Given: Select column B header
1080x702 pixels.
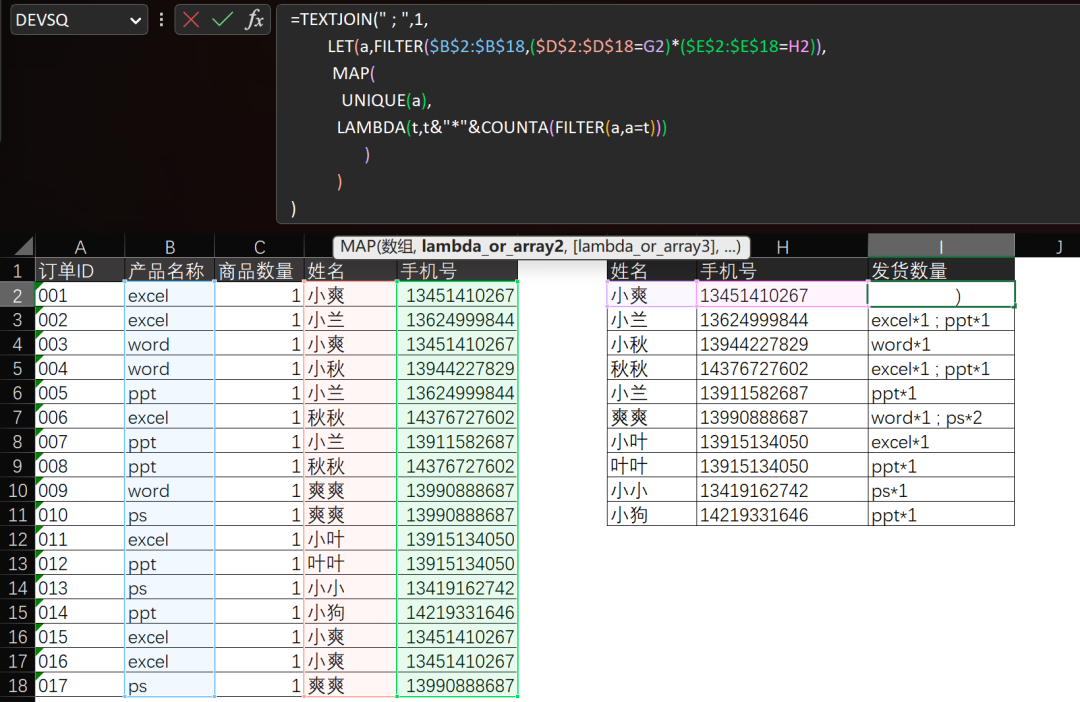Looking at the screenshot, I should coord(169,247).
